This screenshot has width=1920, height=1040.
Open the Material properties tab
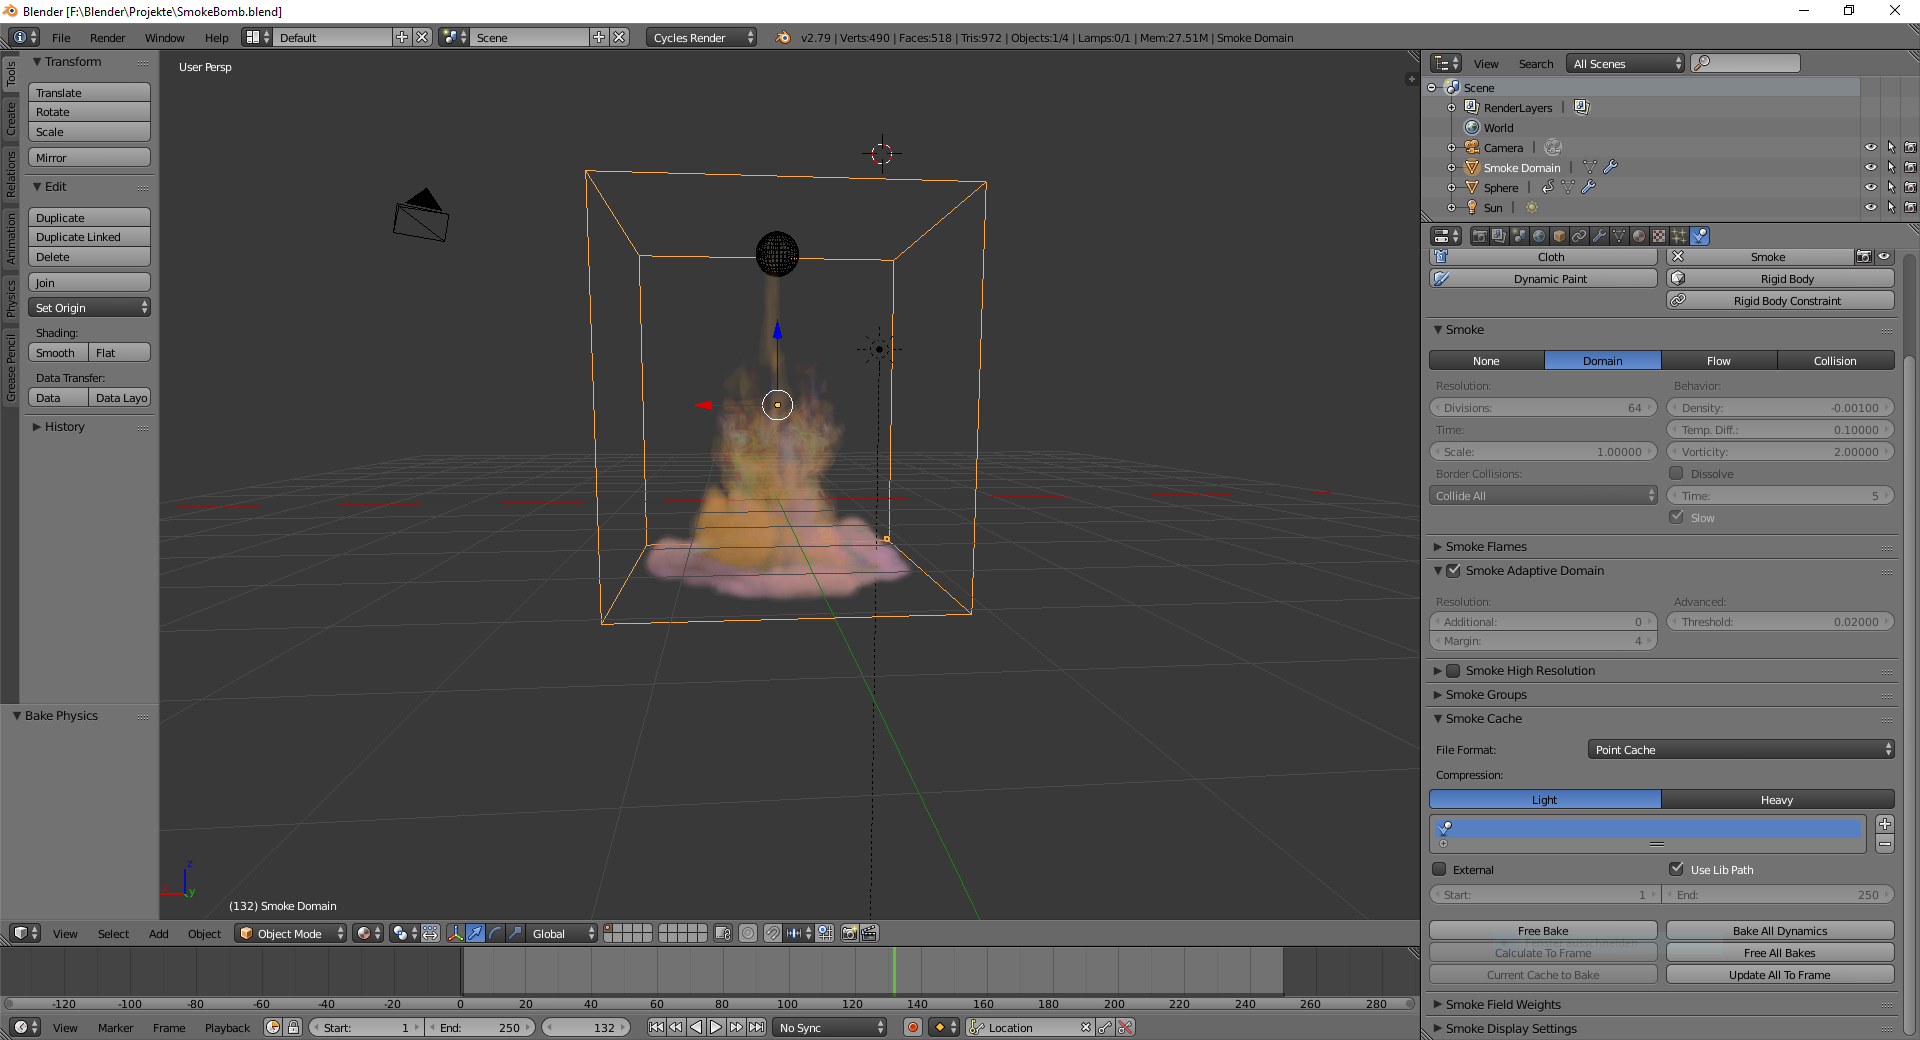click(1639, 236)
